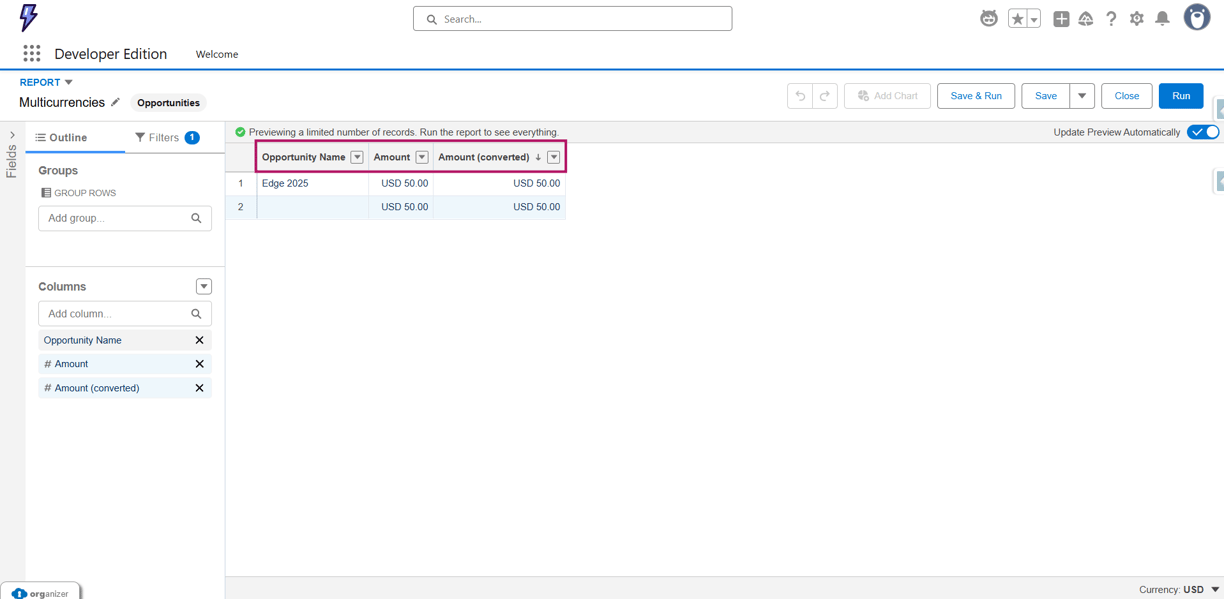The width and height of the screenshot is (1224, 599).
Task: Click the Add Chart button
Action: [x=887, y=96]
